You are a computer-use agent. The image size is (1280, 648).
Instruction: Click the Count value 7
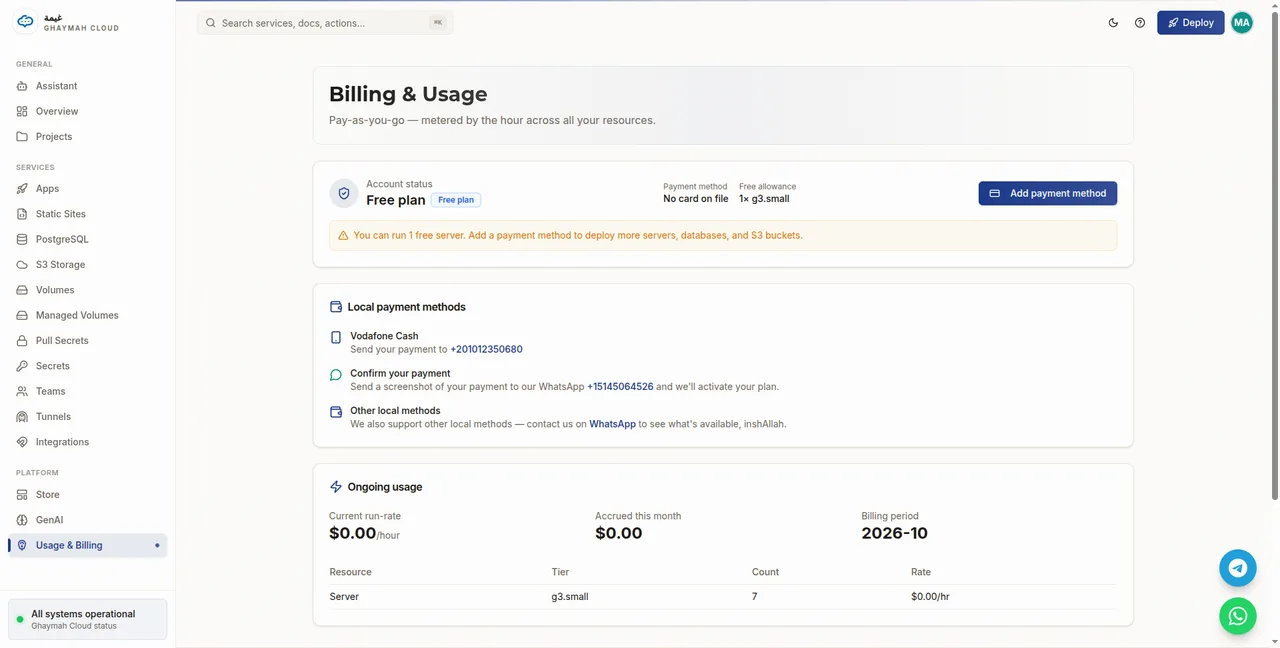[754, 597]
